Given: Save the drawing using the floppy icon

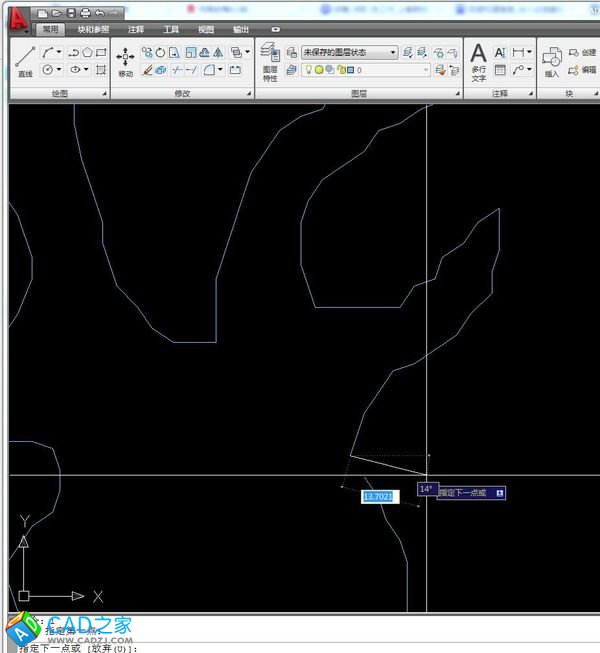Looking at the screenshot, I should click(x=71, y=13).
